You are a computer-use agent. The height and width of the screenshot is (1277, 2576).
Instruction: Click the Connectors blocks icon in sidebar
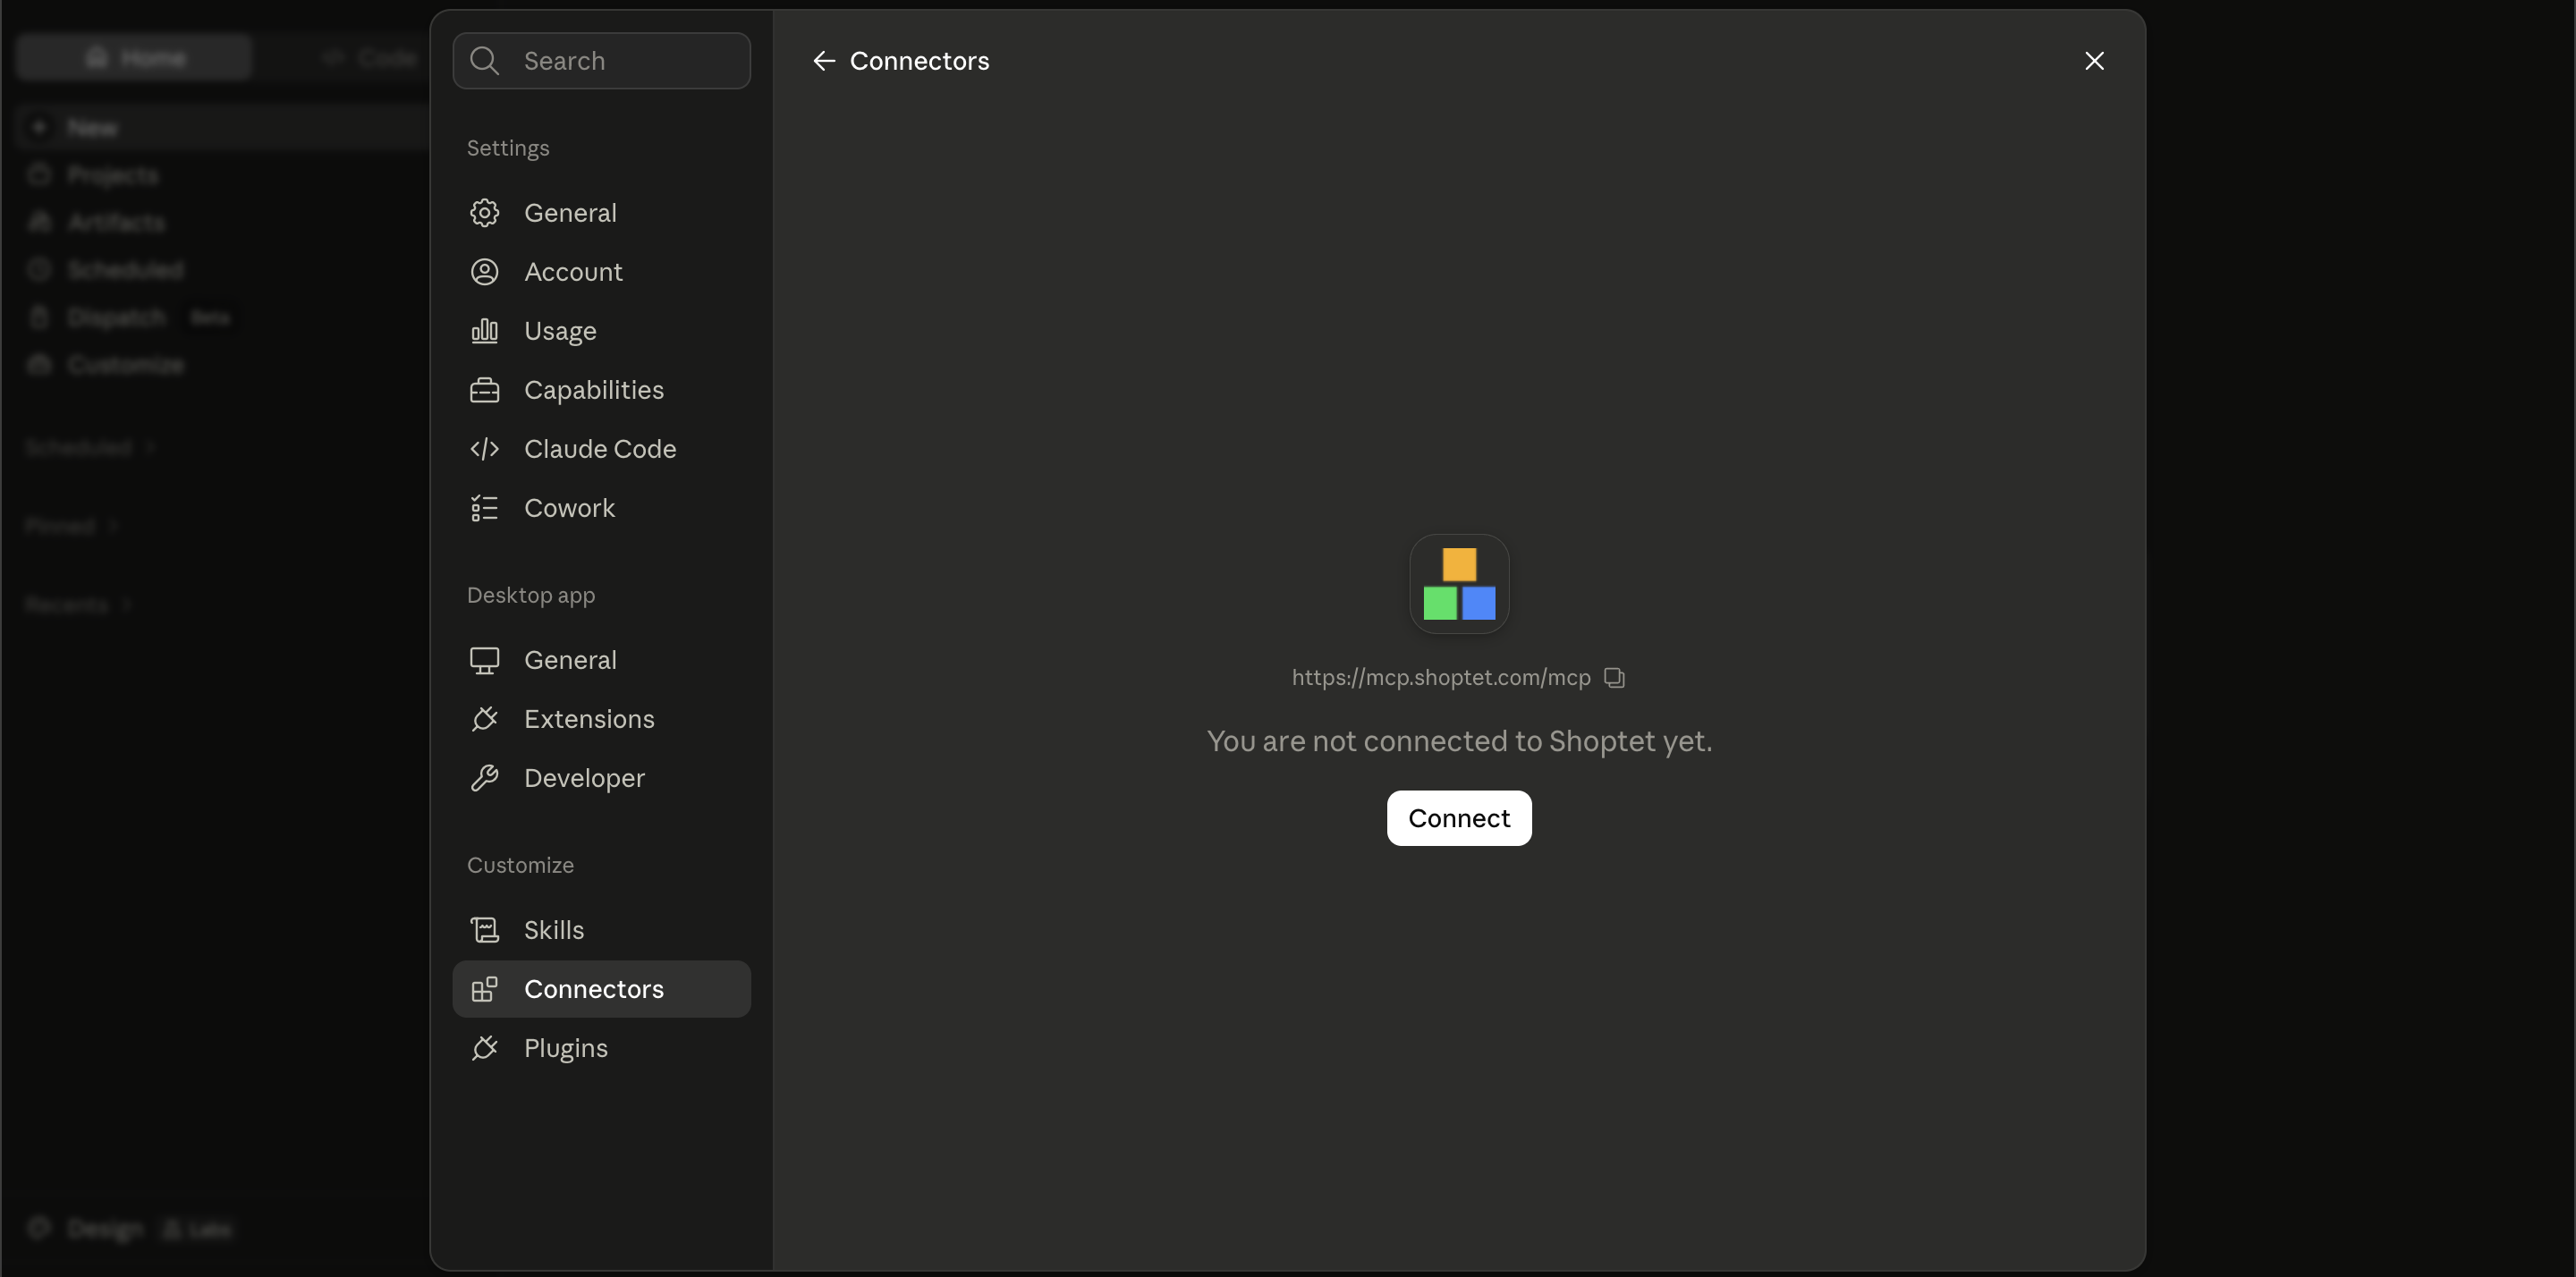pyautogui.click(x=484, y=989)
